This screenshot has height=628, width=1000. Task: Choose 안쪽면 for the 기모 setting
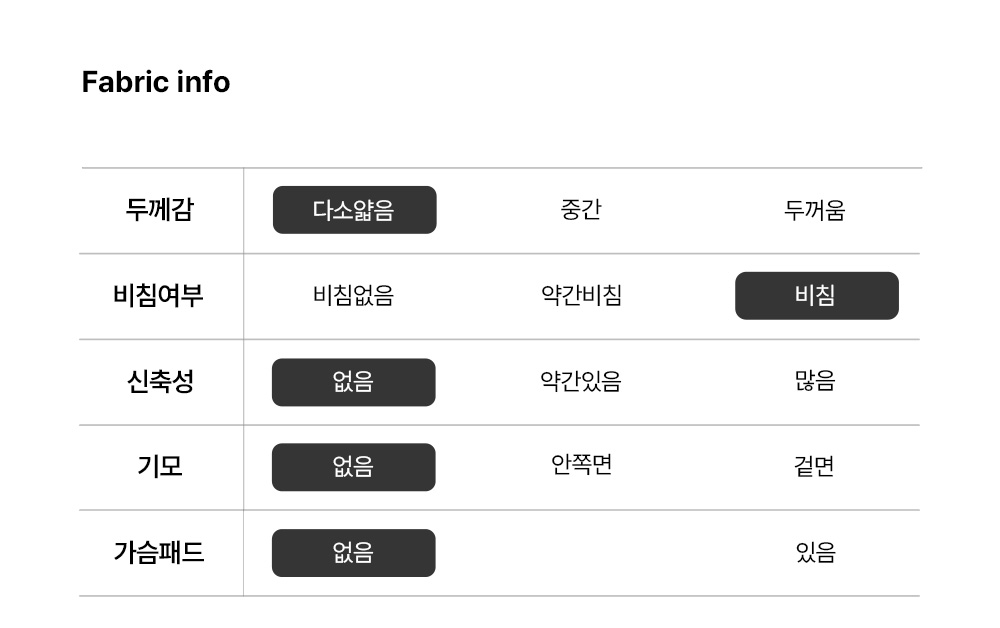[x=581, y=465]
